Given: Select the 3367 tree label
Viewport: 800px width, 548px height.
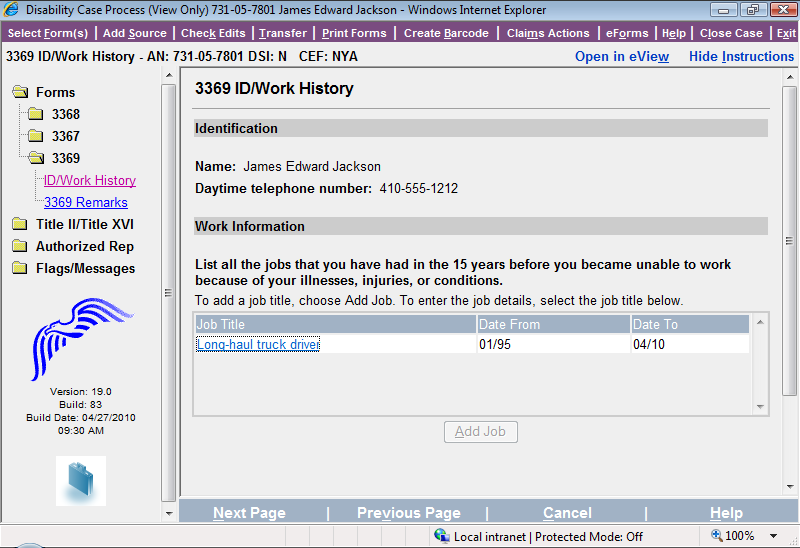Looking at the screenshot, I should coord(66,136).
